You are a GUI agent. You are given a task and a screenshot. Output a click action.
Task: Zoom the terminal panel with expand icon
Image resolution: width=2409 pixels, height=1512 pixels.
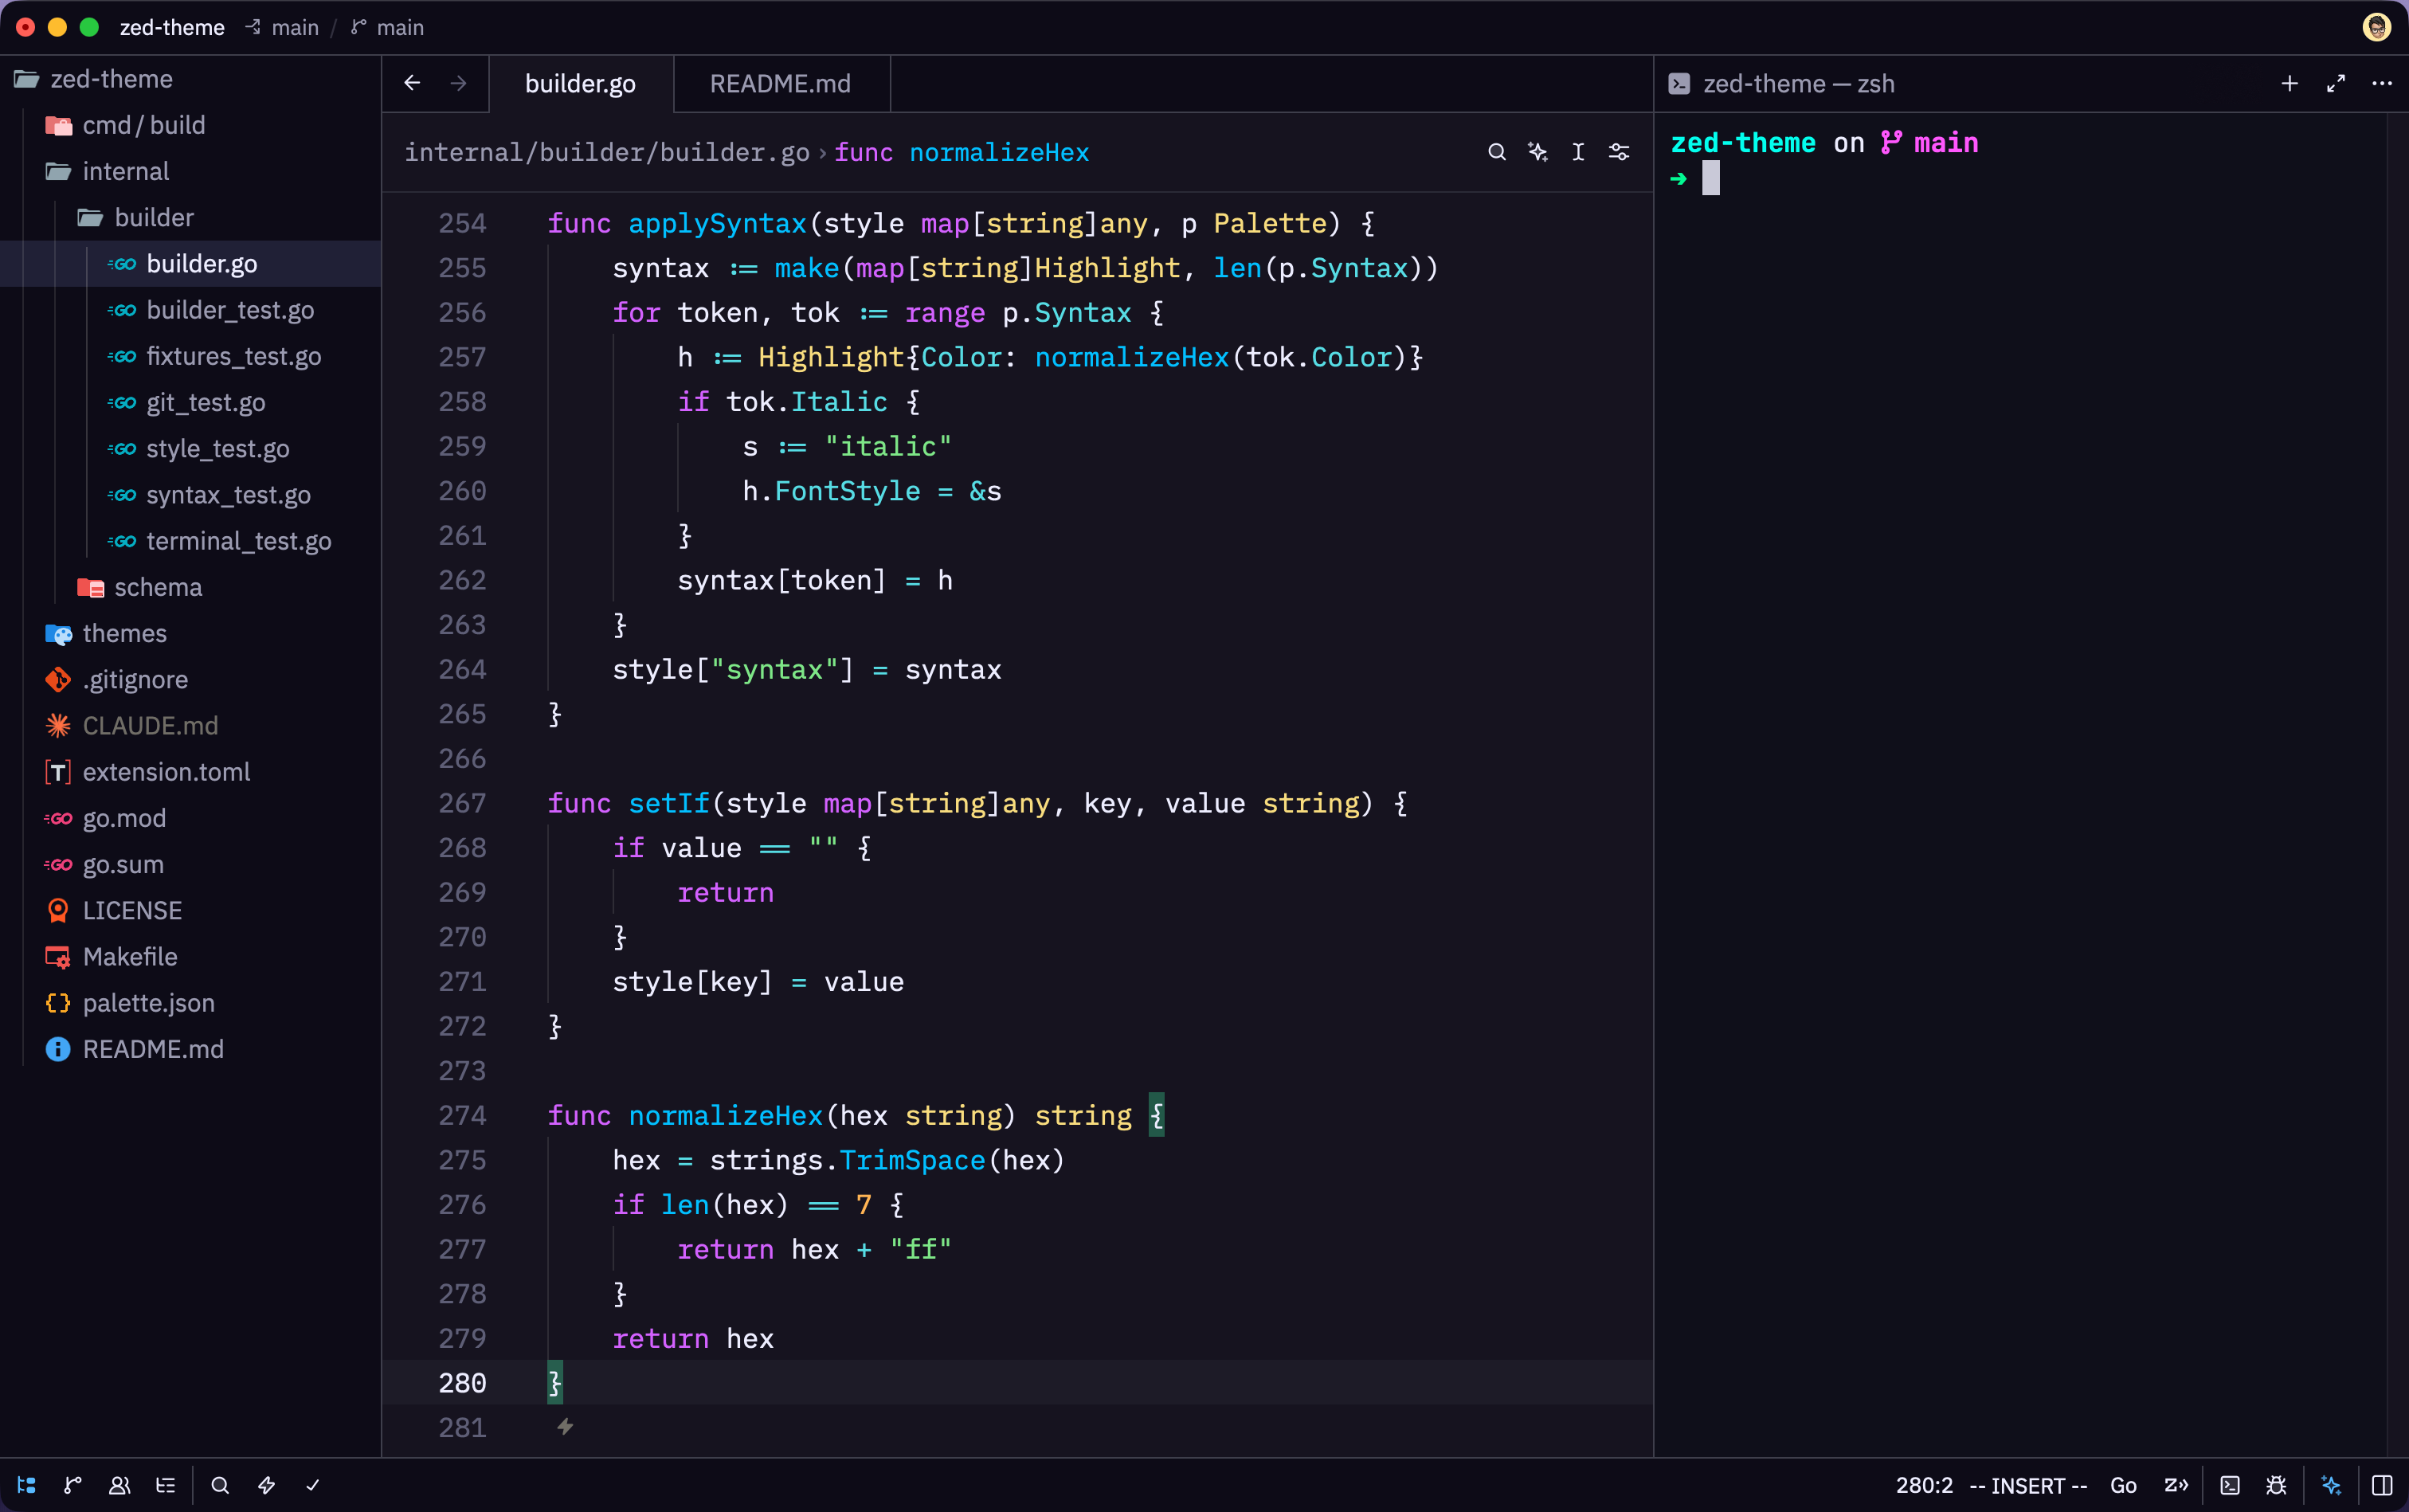[x=2336, y=83]
